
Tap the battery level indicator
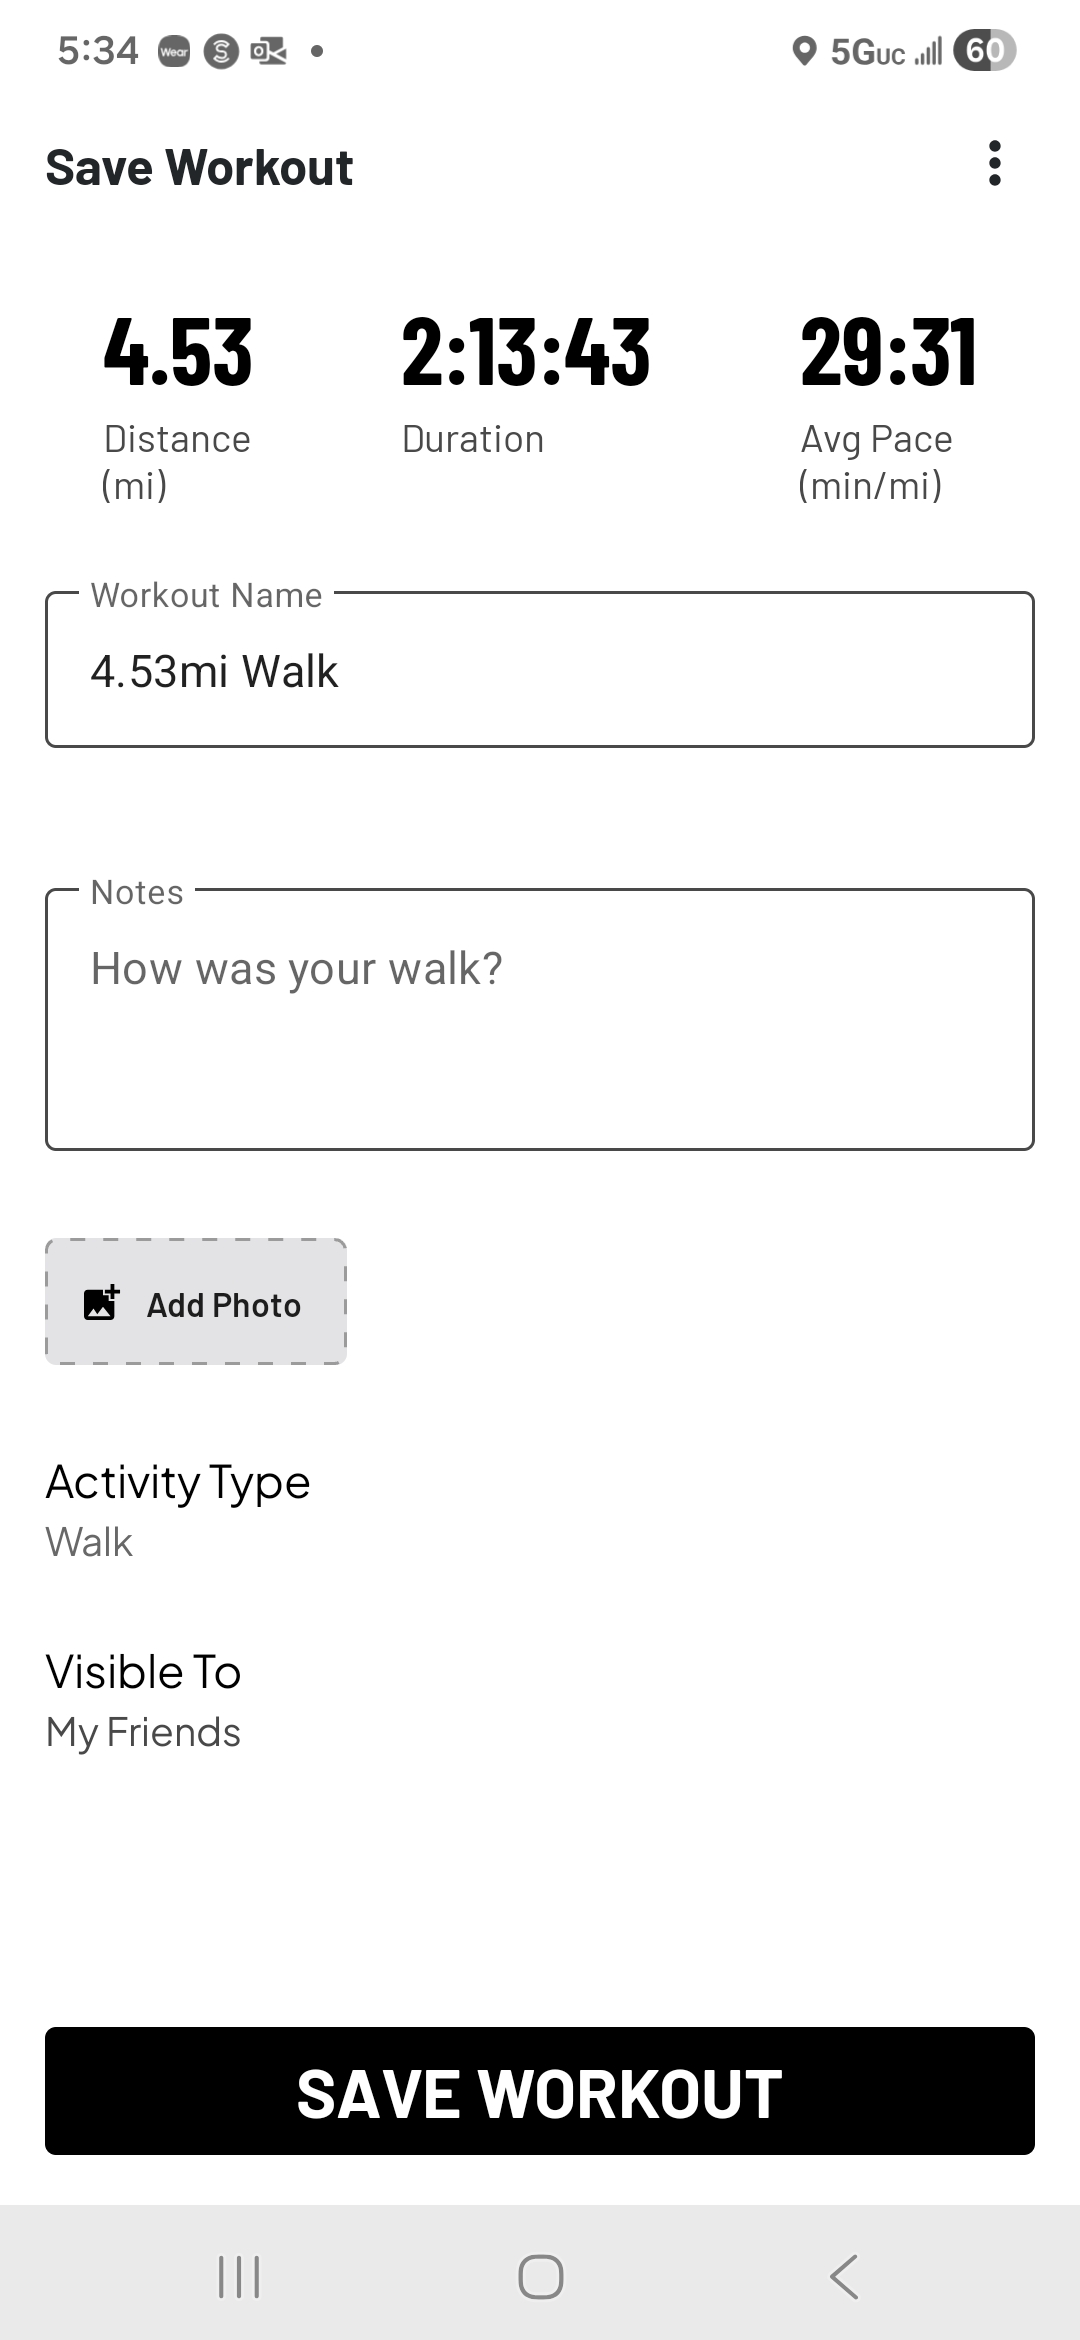(984, 51)
